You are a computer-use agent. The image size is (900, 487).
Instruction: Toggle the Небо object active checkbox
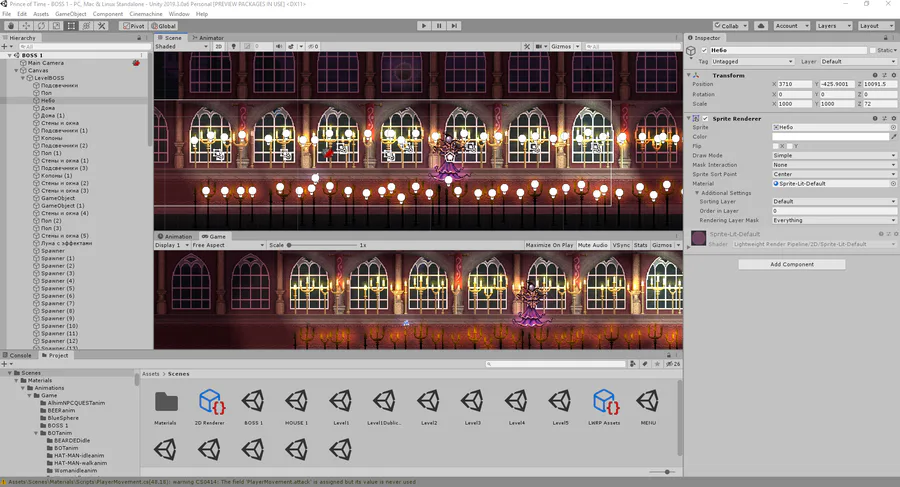click(x=704, y=51)
